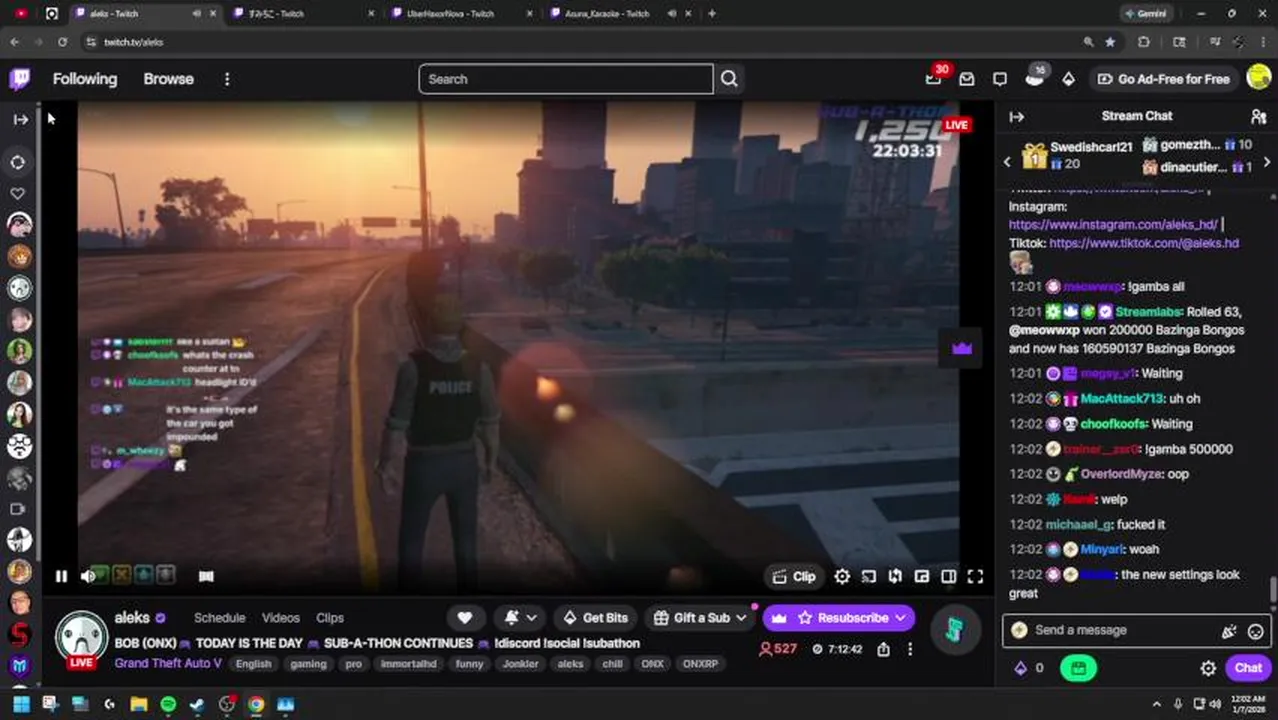1278x720 pixels.
Task: Open the three-dot More menu beside Browse
Action: pos(227,79)
